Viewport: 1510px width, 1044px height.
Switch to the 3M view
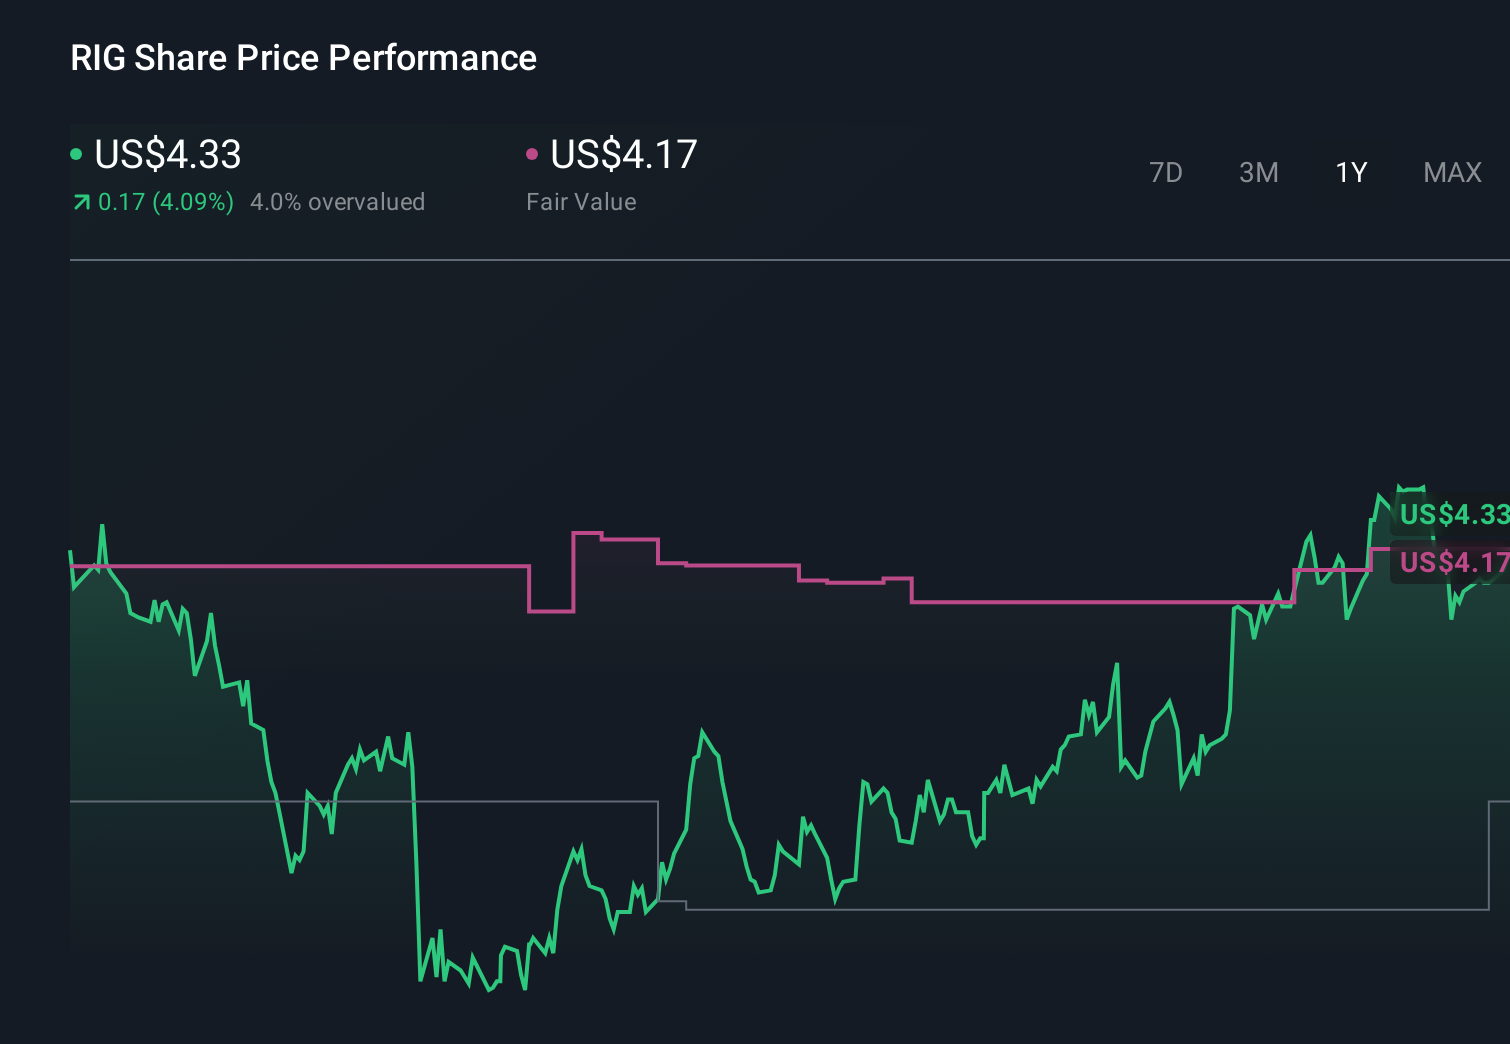click(1258, 172)
